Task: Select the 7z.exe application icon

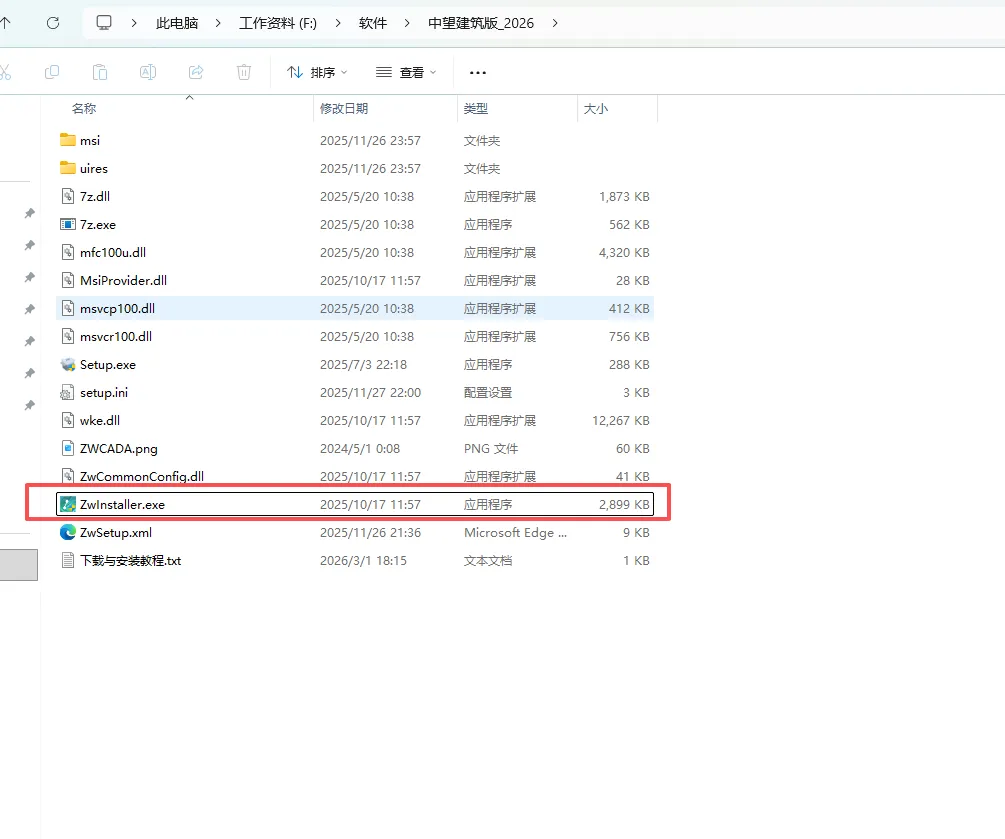Action: (68, 224)
